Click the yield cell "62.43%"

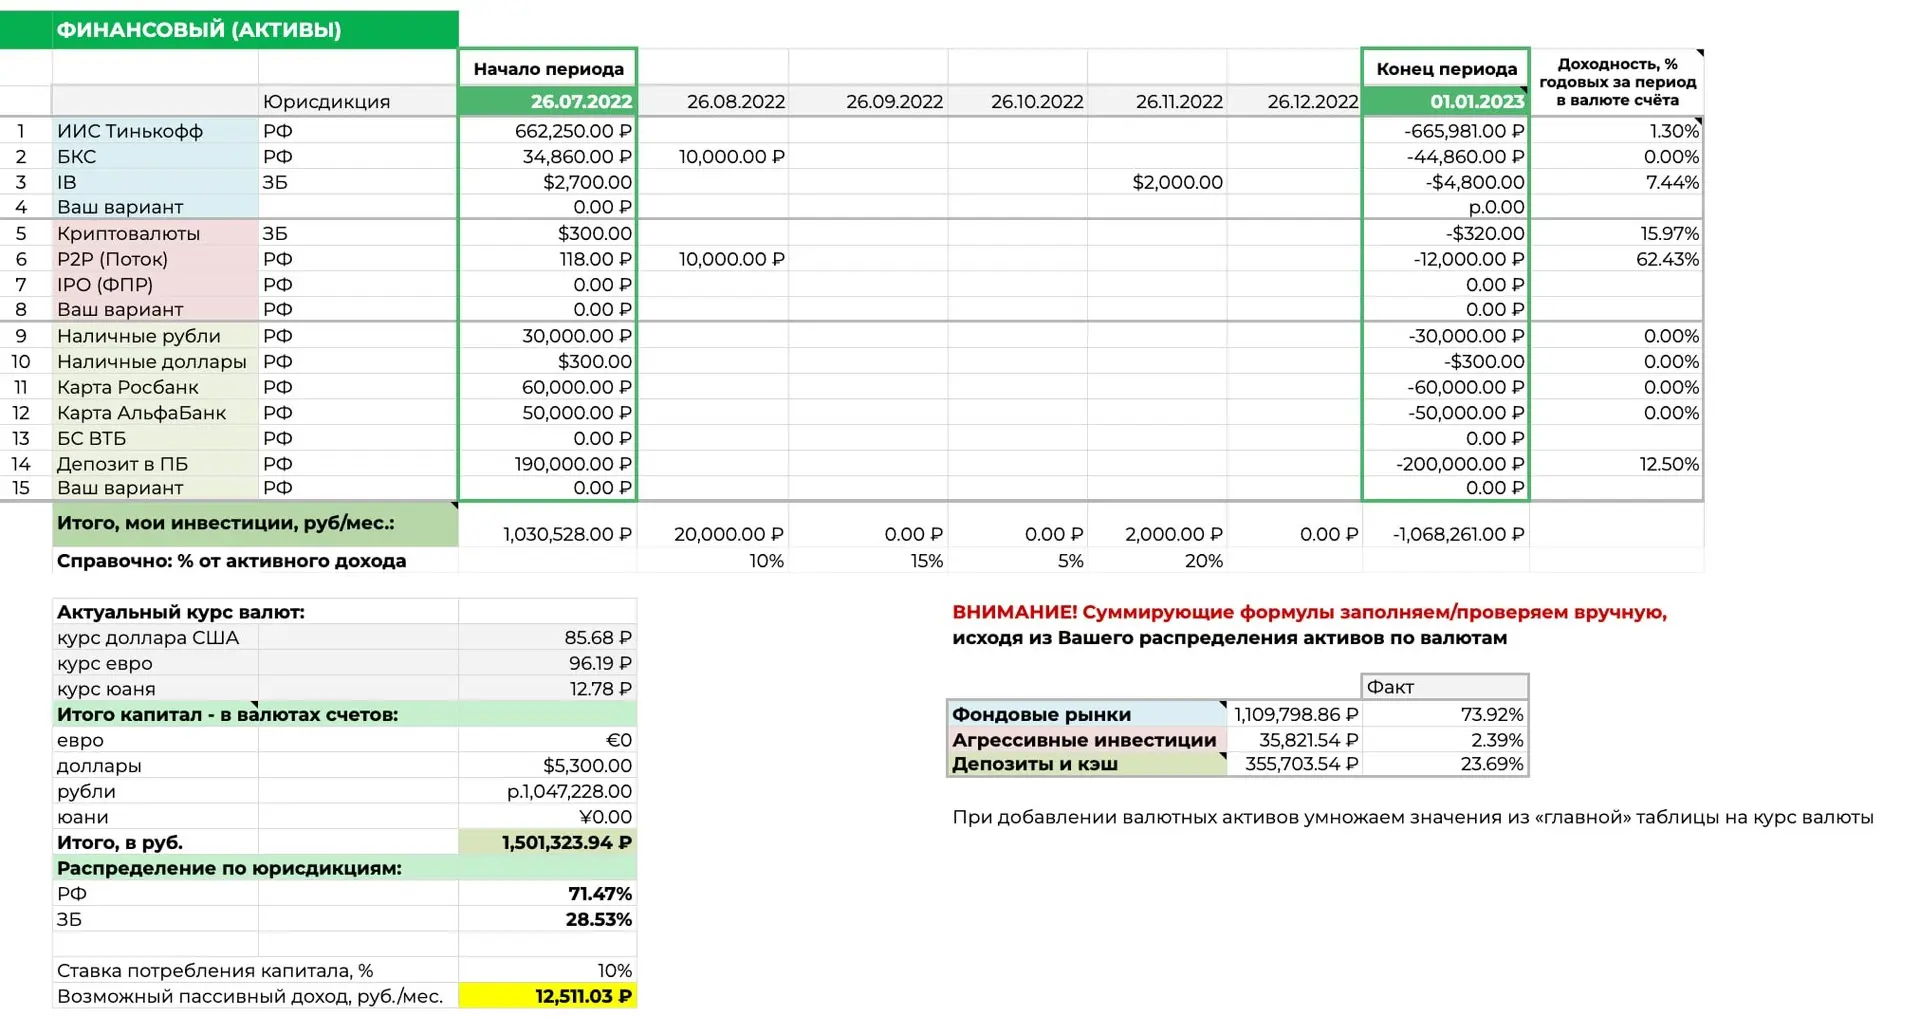[x=1616, y=259]
